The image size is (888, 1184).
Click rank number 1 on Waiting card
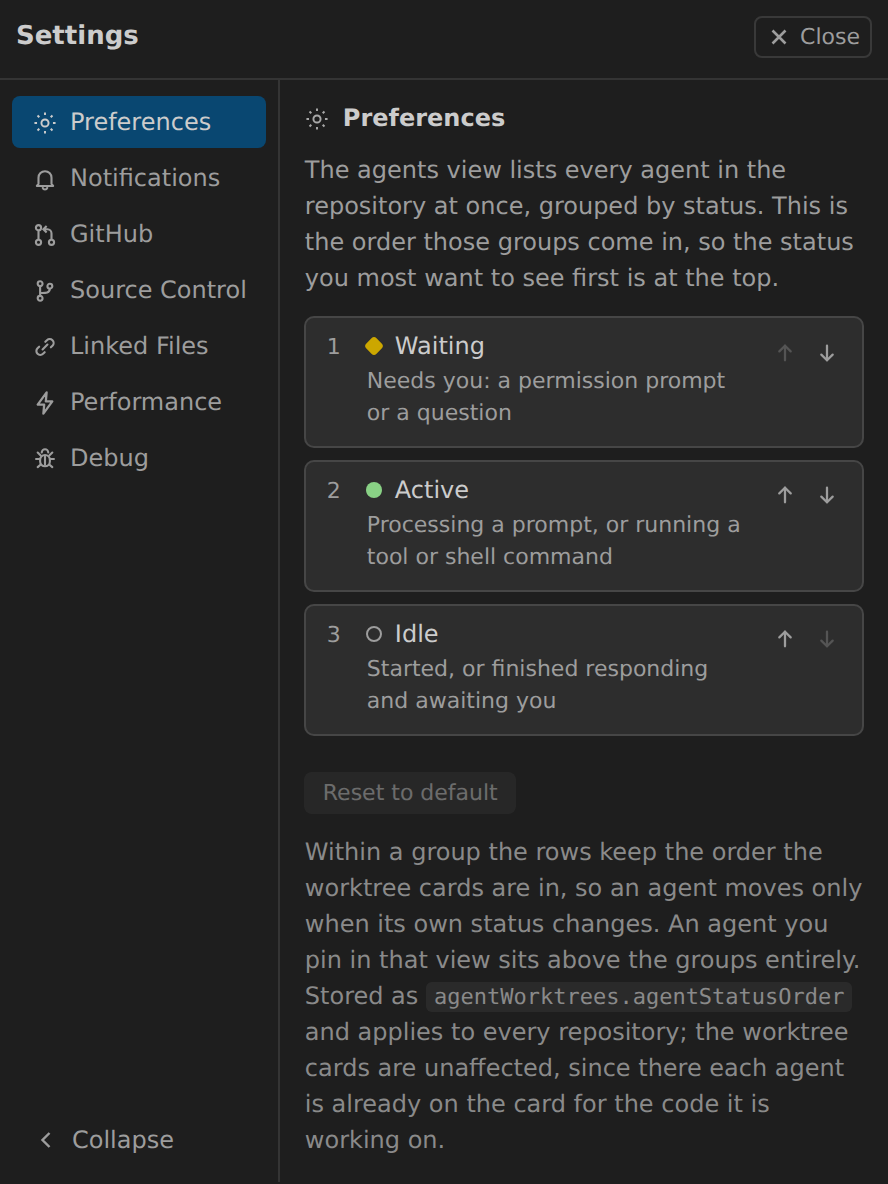[x=333, y=347]
